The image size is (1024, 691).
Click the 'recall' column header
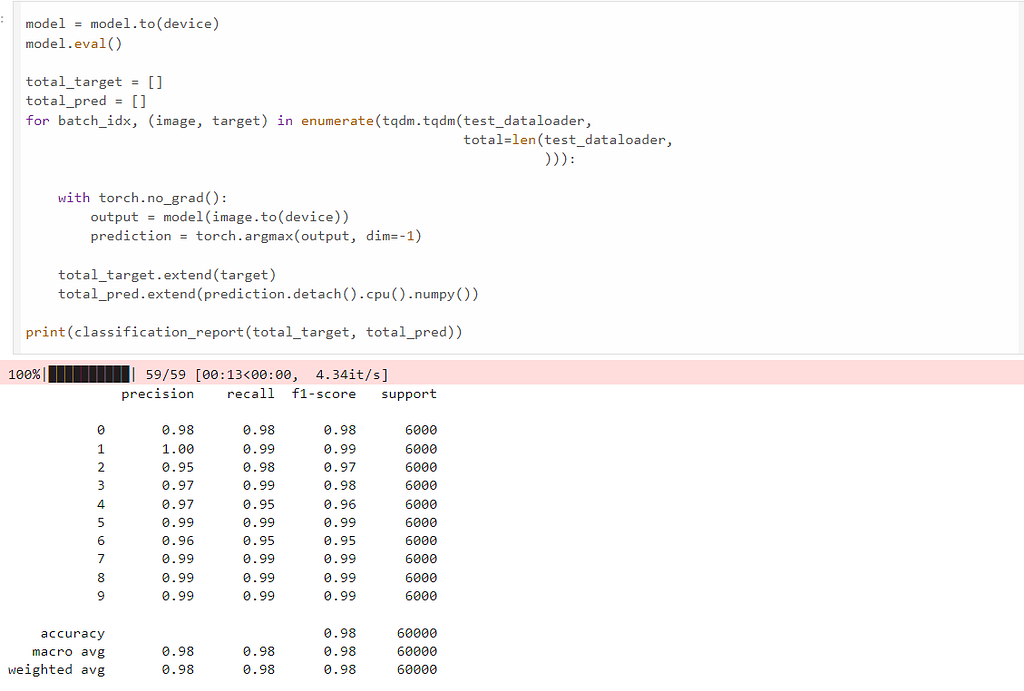250,394
